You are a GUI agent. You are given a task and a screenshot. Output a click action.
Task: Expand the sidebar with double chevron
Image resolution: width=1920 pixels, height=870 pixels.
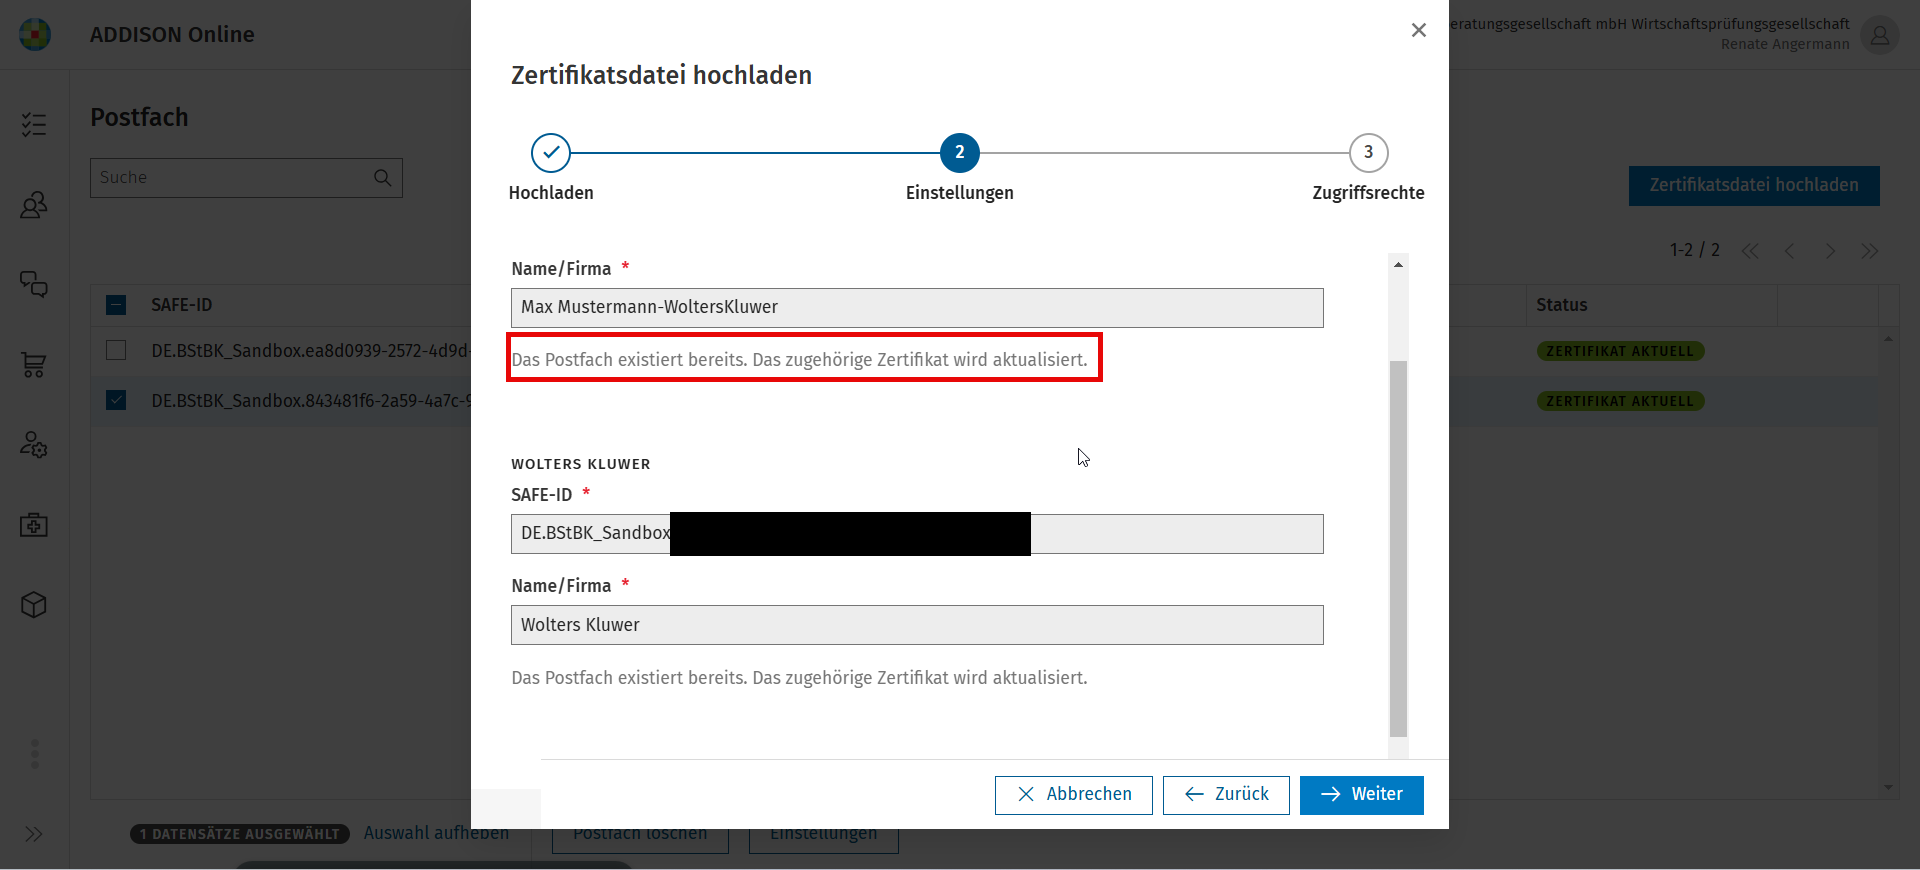click(34, 834)
